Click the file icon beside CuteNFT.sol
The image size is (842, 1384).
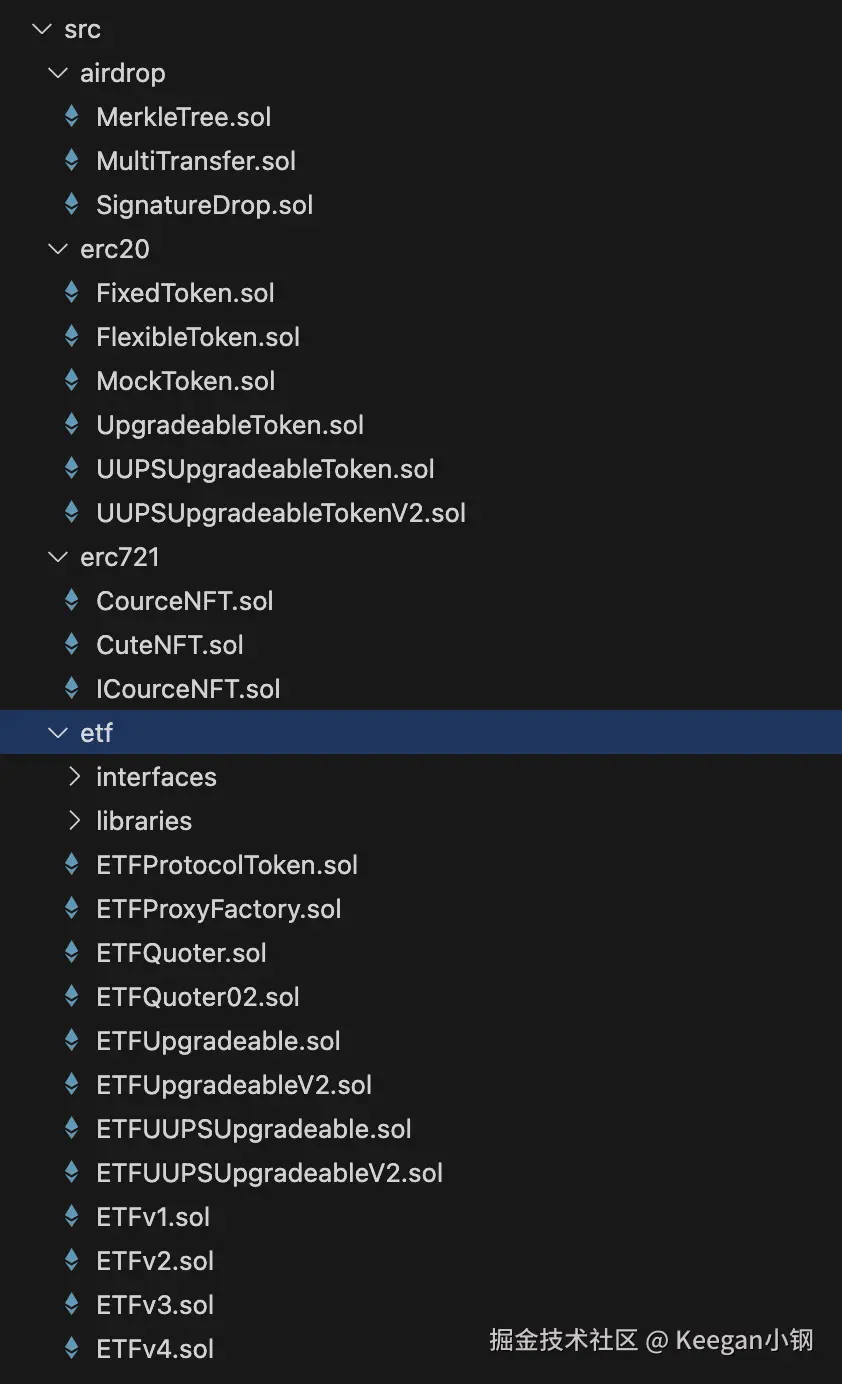(x=72, y=645)
